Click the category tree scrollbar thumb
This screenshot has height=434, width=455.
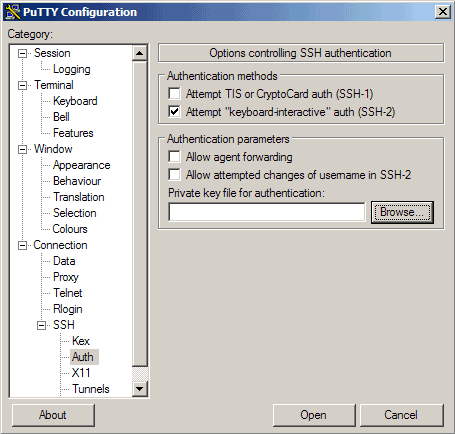tap(140, 213)
